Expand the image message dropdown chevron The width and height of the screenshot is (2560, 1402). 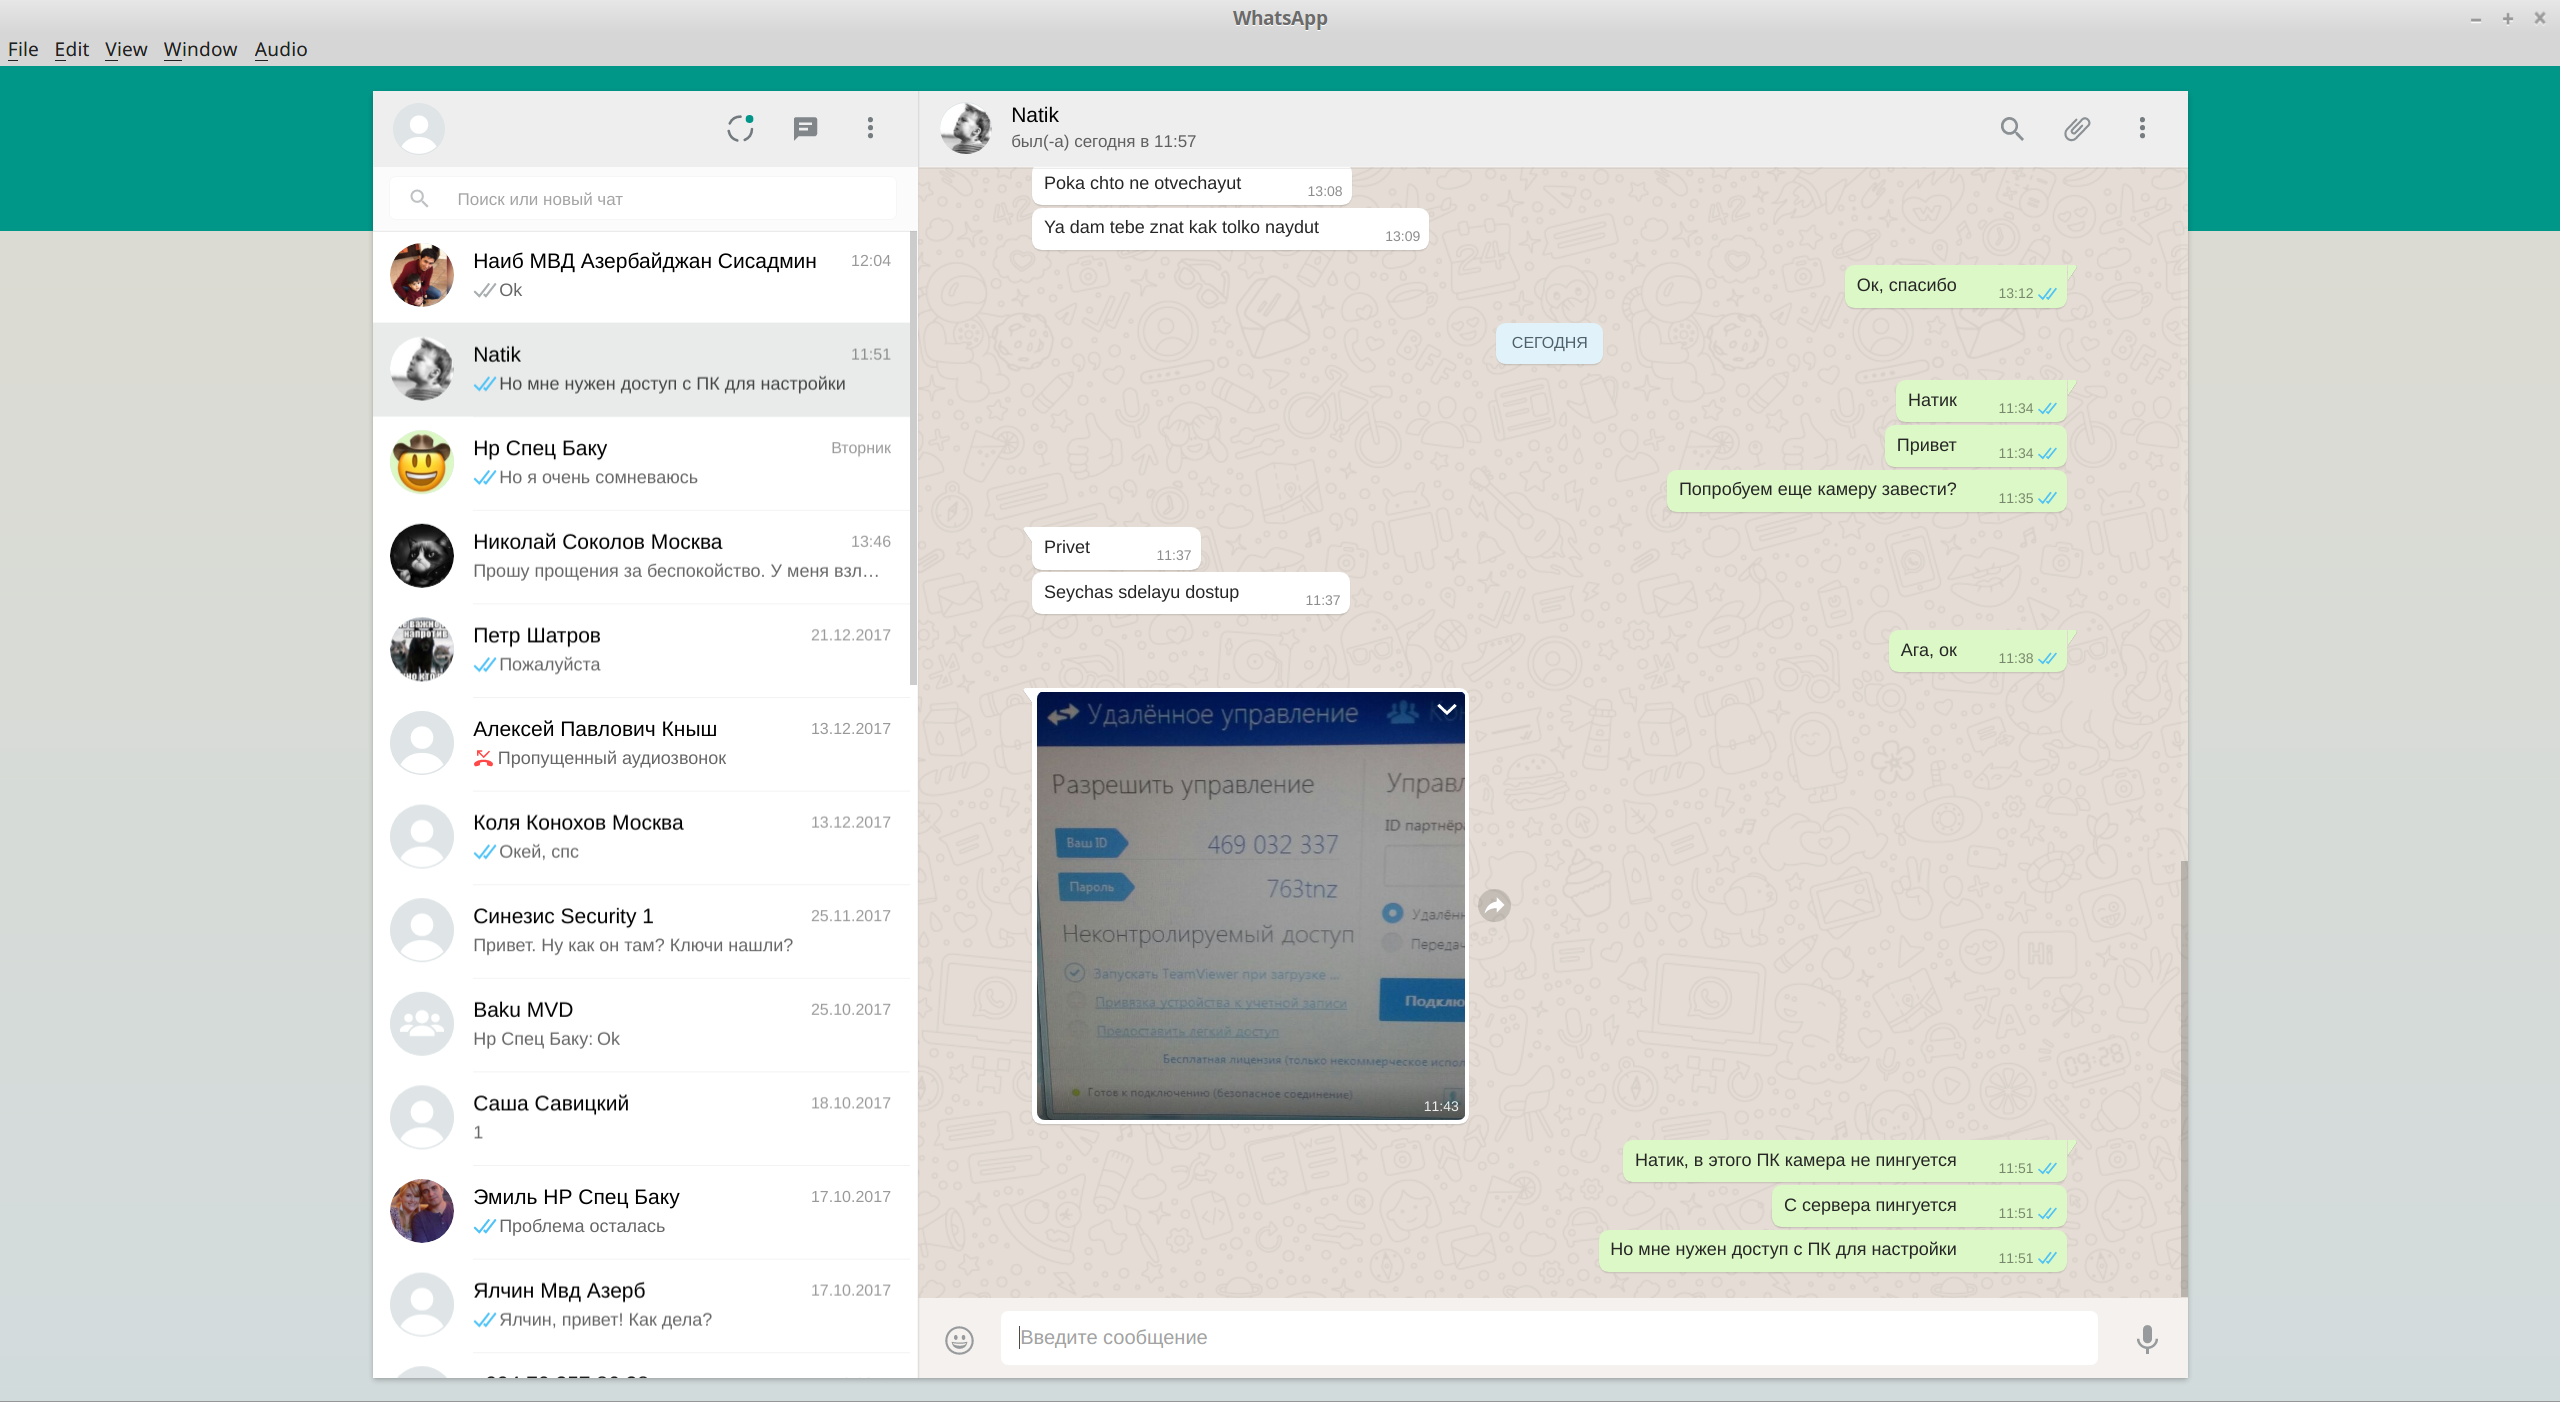click(x=1446, y=709)
